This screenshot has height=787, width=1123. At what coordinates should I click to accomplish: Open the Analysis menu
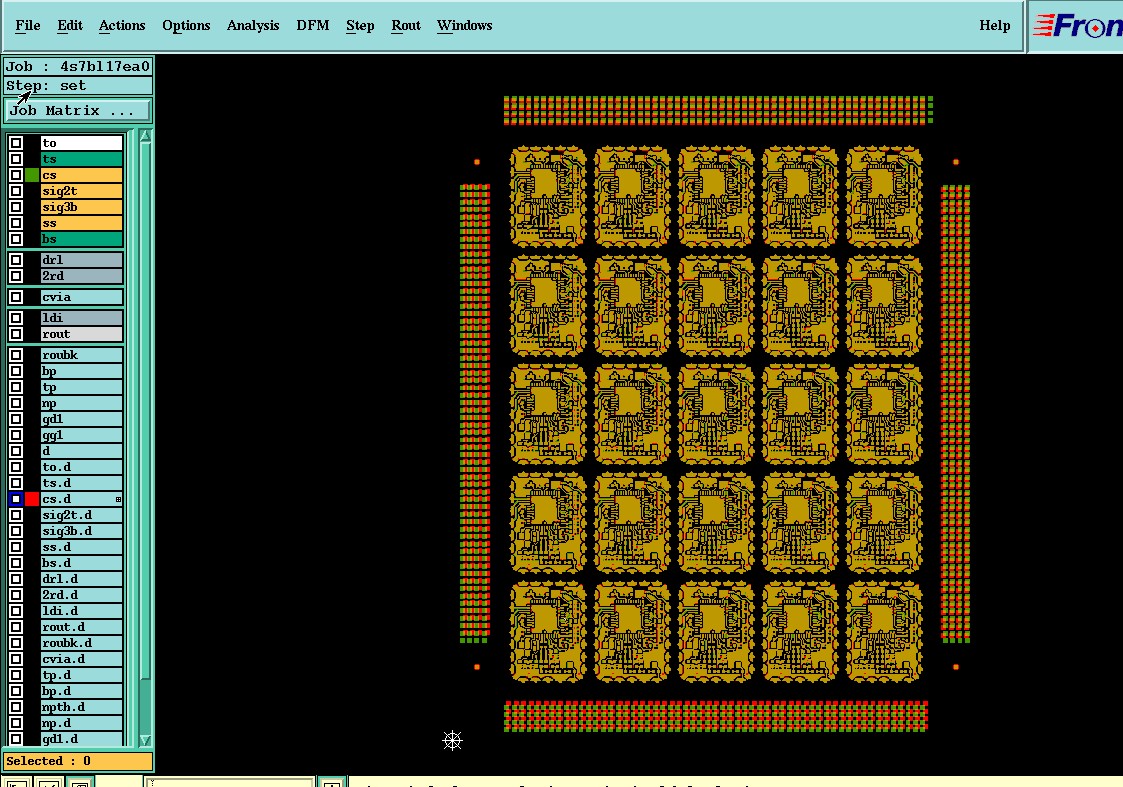click(253, 26)
